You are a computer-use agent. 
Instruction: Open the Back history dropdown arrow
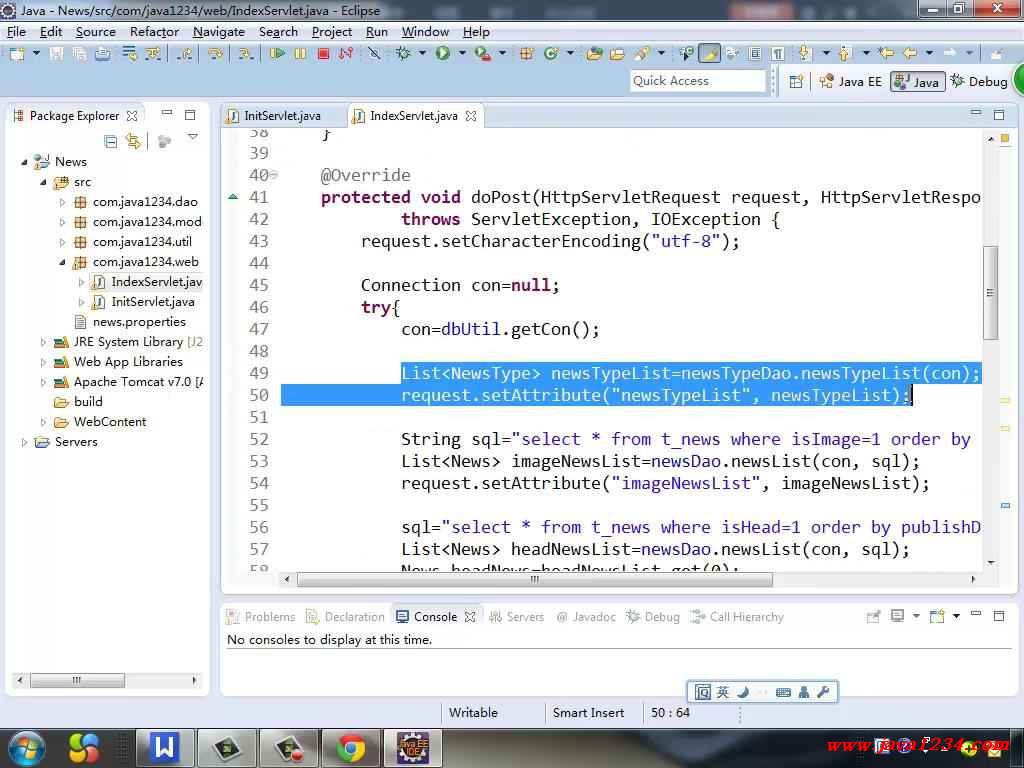(x=929, y=54)
